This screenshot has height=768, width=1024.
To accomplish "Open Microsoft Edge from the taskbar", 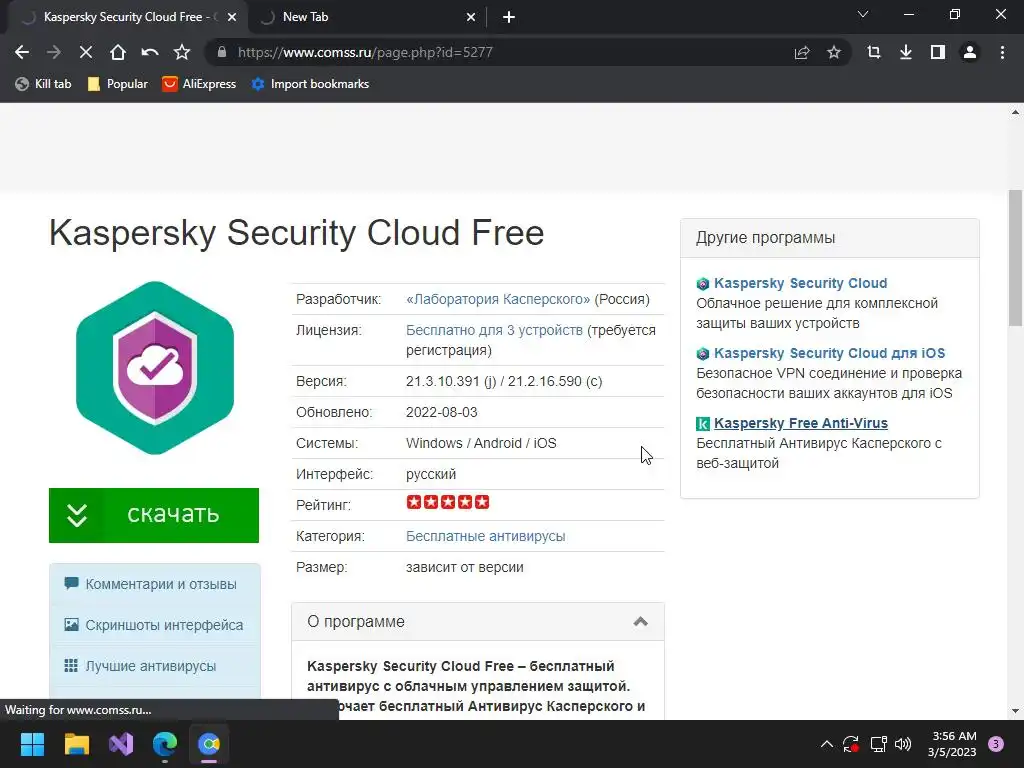I will pyautogui.click(x=165, y=744).
